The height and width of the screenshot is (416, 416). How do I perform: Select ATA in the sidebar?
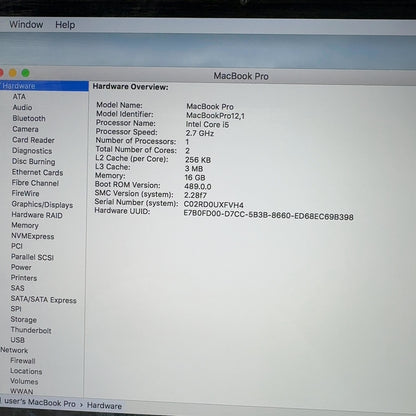click(x=19, y=97)
